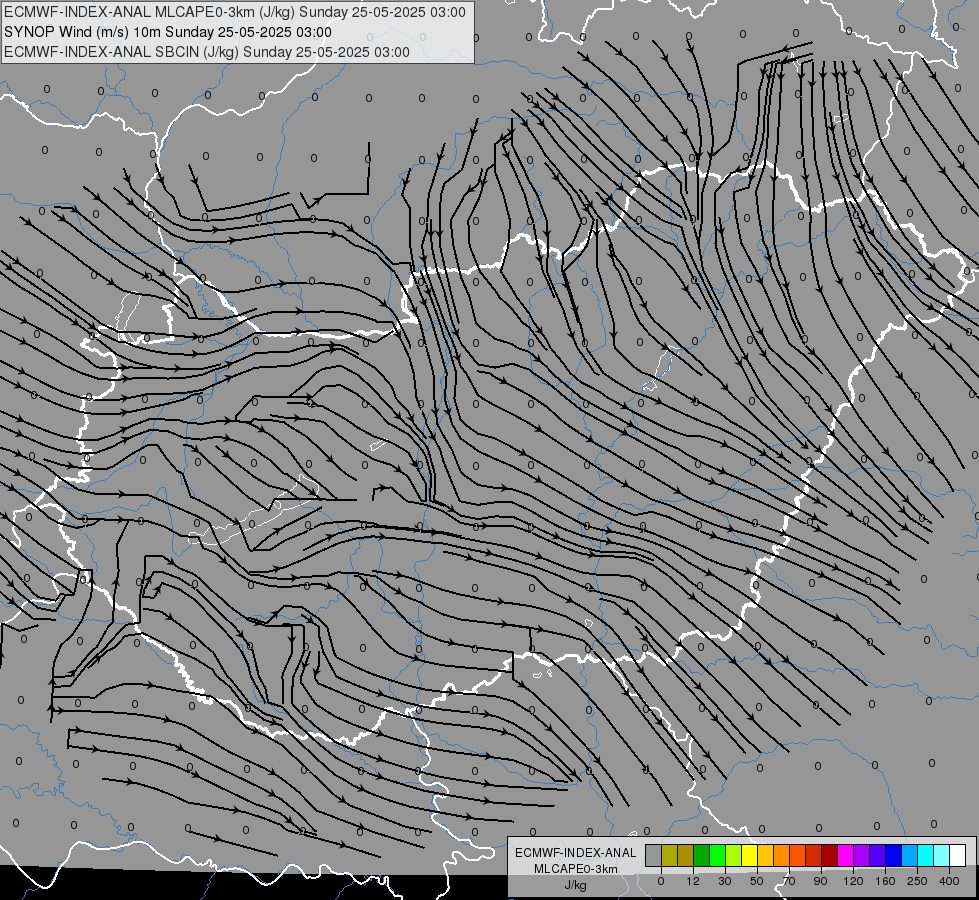Click the dark red swatch right of 90
Image resolution: width=979 pixels, height=900 pixels.
[x=830, y=855]
